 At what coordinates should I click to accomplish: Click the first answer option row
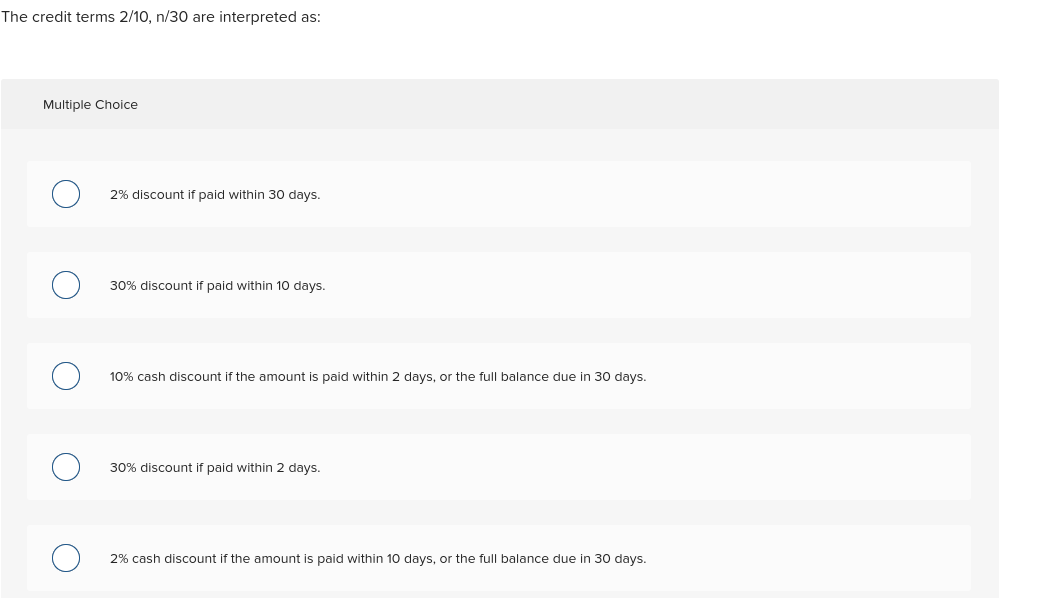498,194
